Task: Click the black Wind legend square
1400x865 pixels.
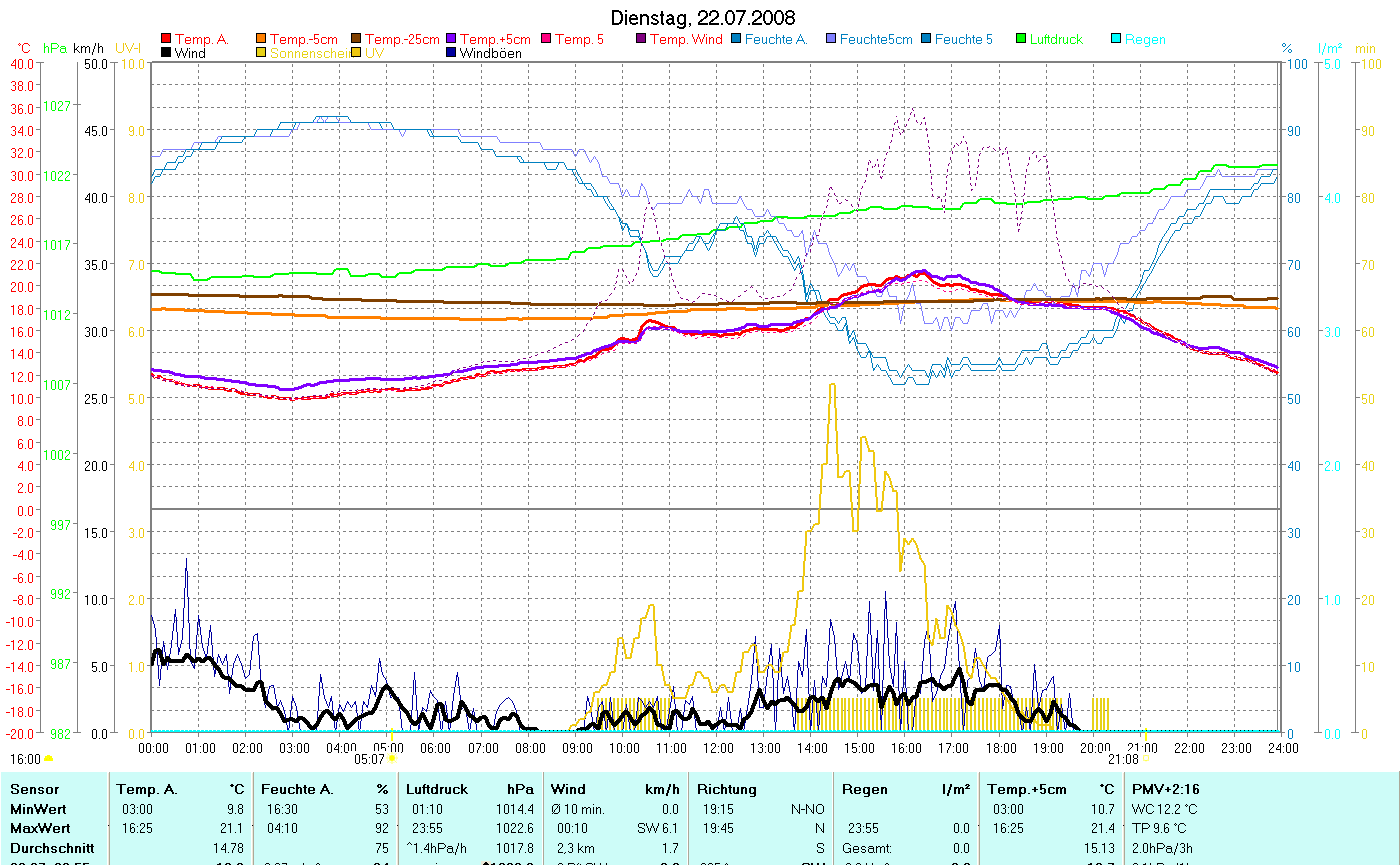Action: point(166,53)
